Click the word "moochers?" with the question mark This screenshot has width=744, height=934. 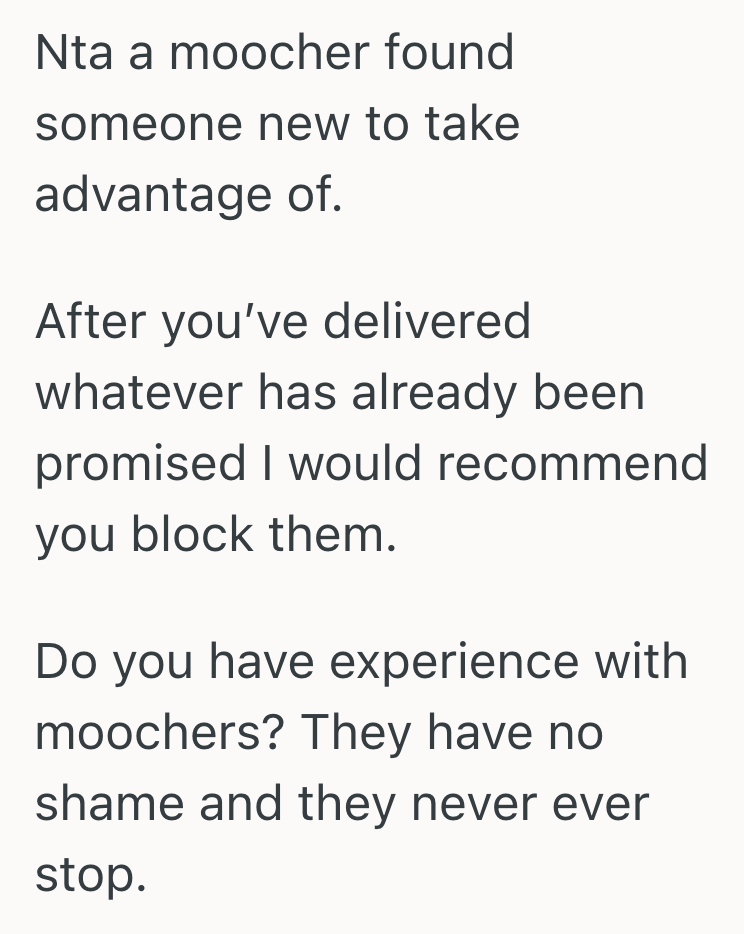point(160,733)
